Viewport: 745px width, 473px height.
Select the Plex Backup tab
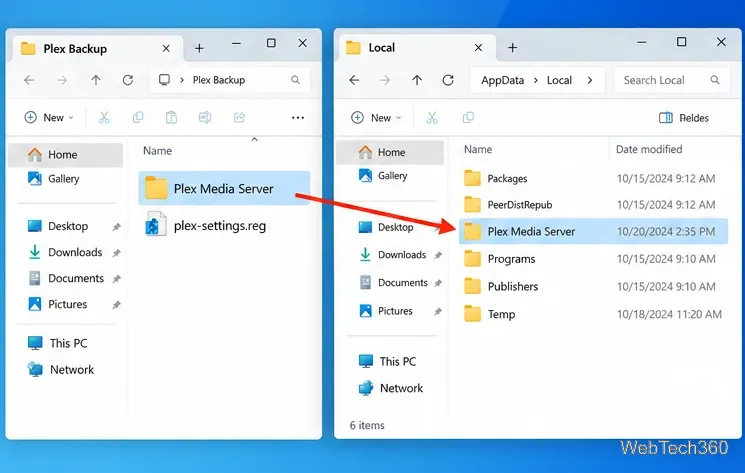click(96, 48)
